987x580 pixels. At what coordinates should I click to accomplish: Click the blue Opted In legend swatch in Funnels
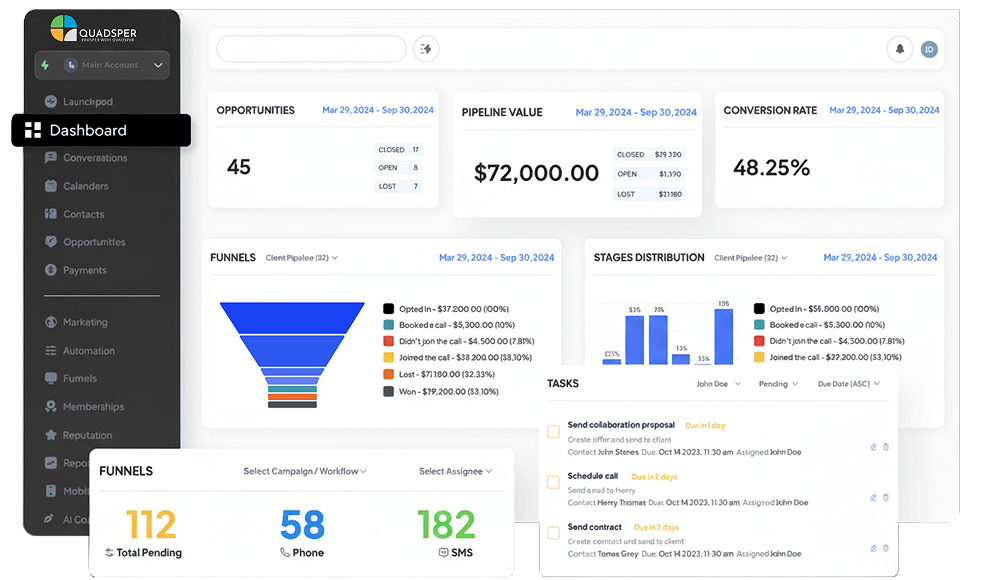pyautogui.click(x=388, y=309)
